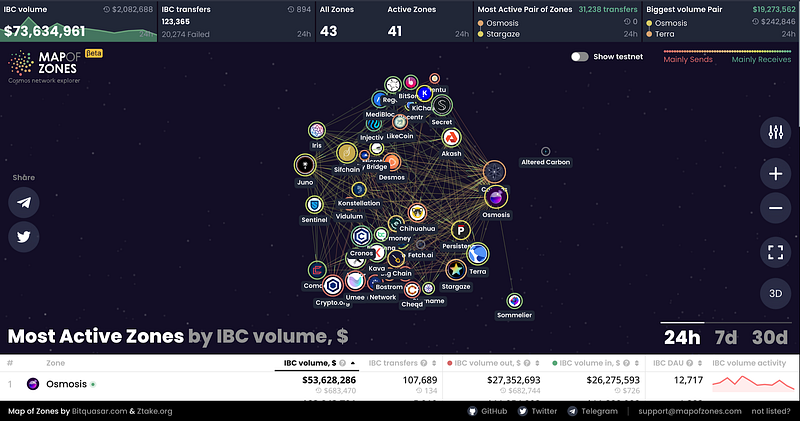Zoom out with the minus button
The height and width of the screenshot is (421, 800).
[x=776, y=208]
